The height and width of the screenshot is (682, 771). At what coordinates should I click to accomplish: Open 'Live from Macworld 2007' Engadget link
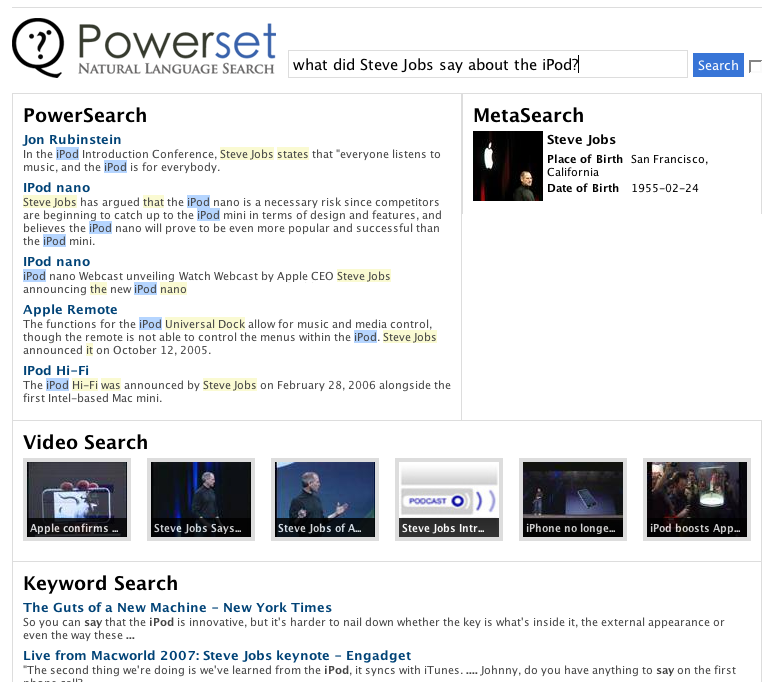point(217,655)
